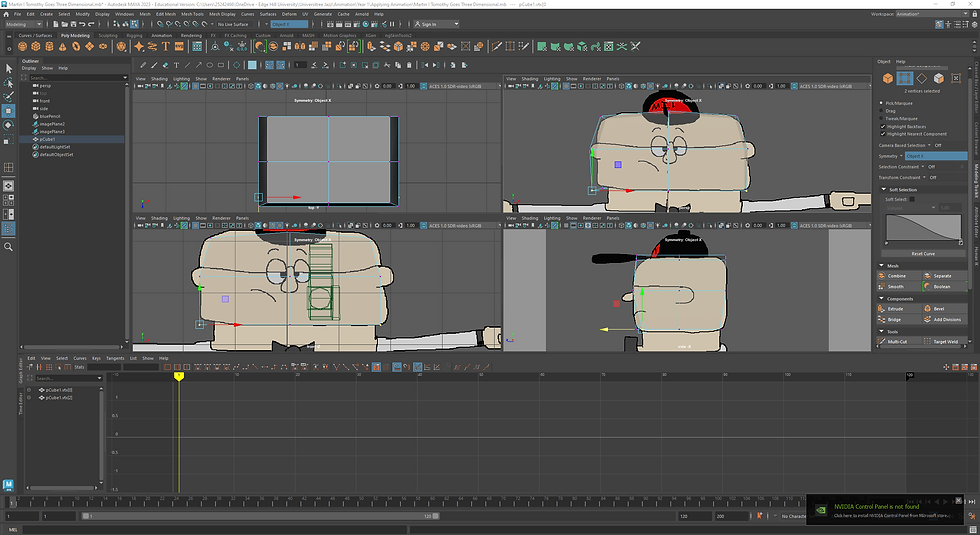Image resolution: width=980 pixels, height=535 pixels.
Task: Open the Edit Mesh menu
Action: [166, 14]
